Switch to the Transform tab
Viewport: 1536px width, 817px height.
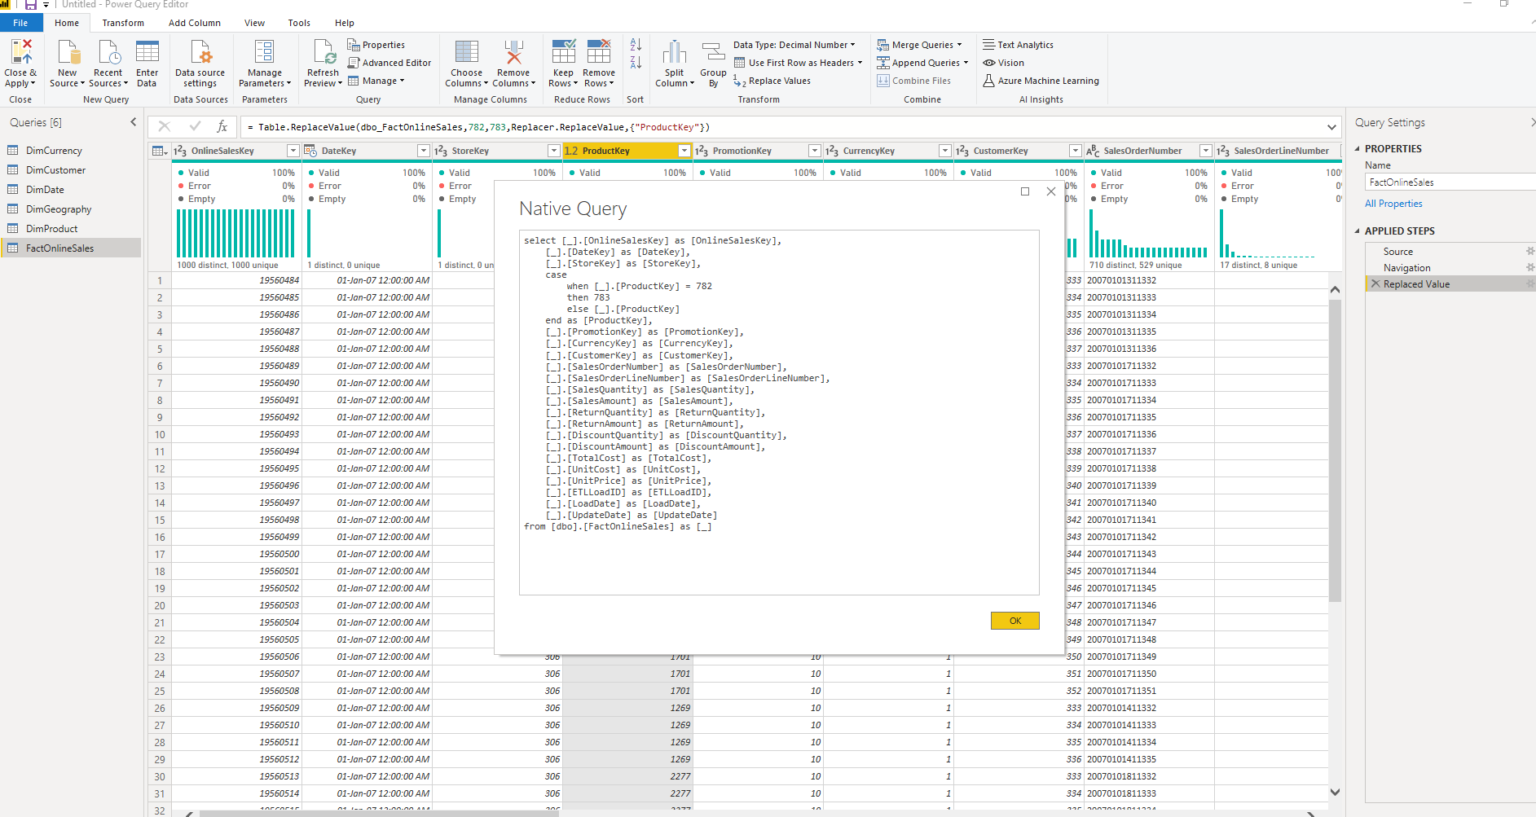point(123,22)
